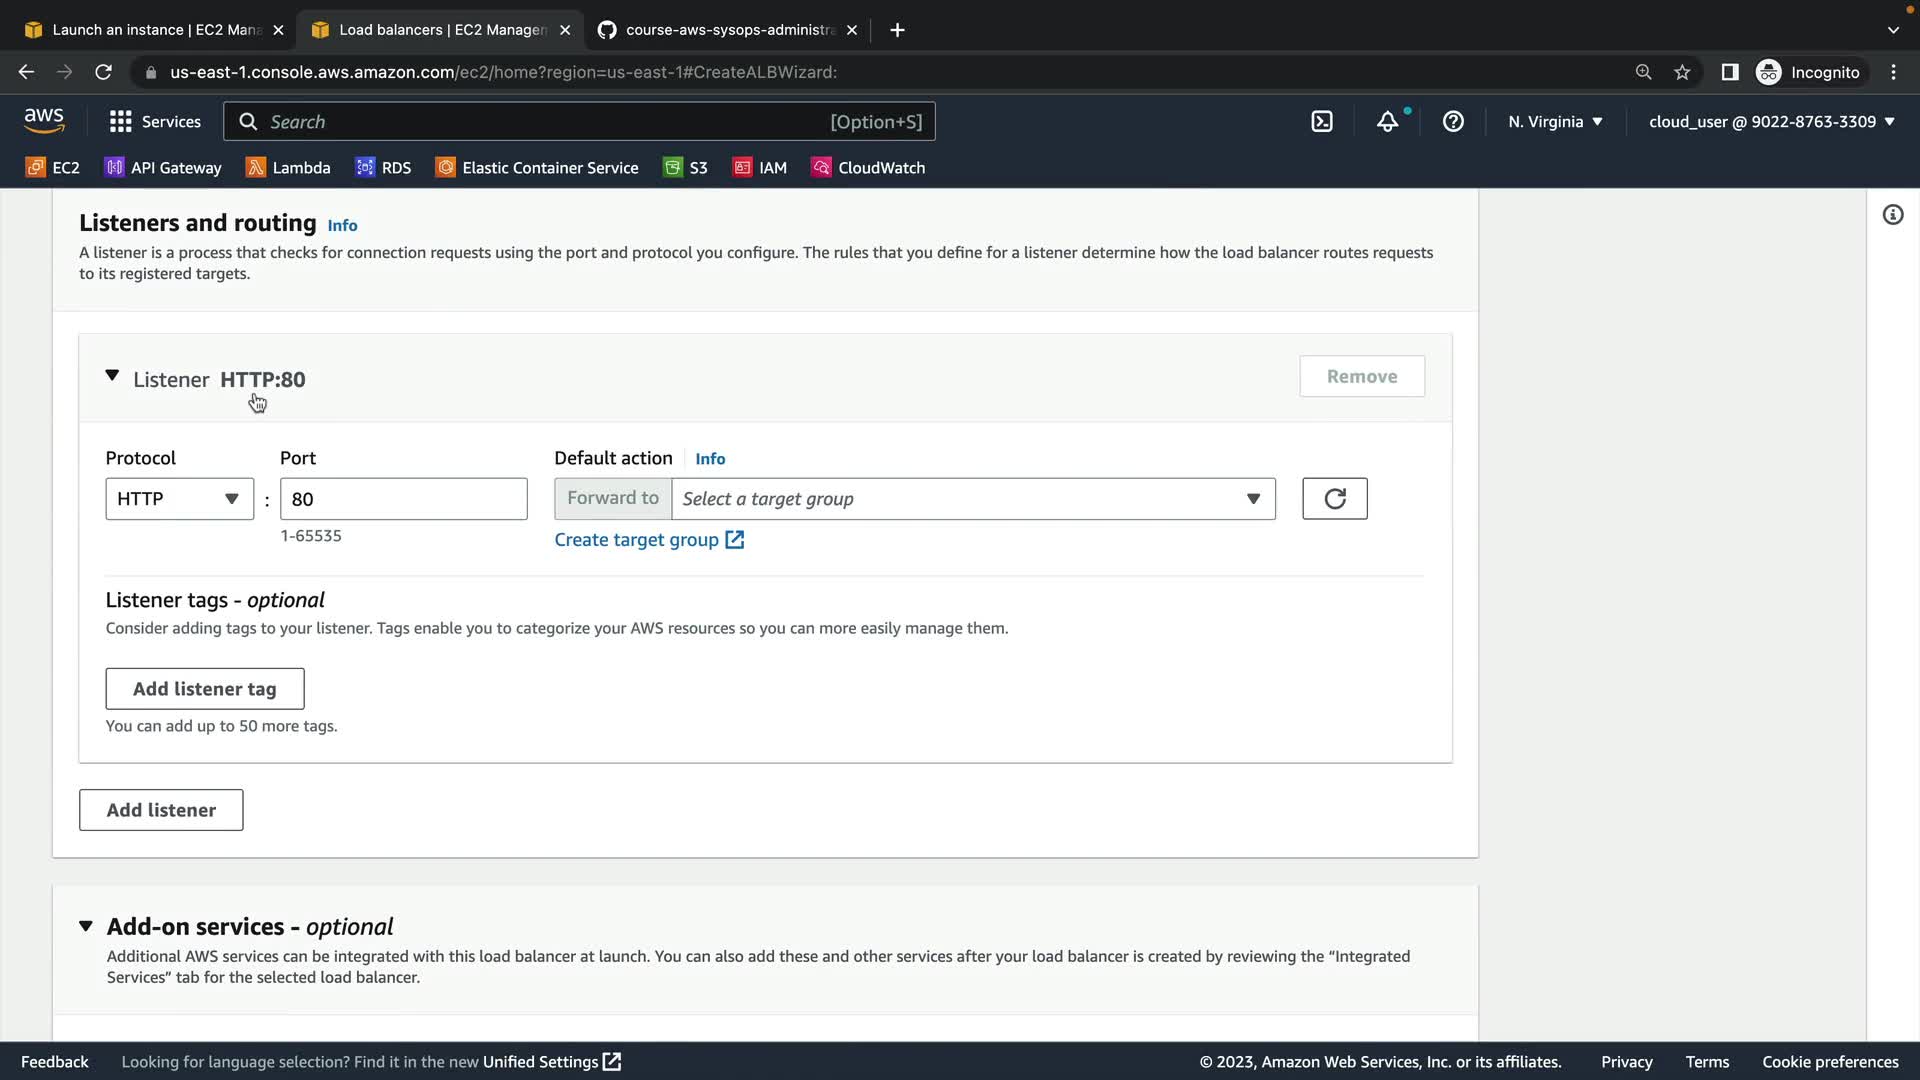Viewport: 1920px width, 1080px height.
Task: Open the info panel icon at right
Action: pyautogui.click(x=1892, y=215)
